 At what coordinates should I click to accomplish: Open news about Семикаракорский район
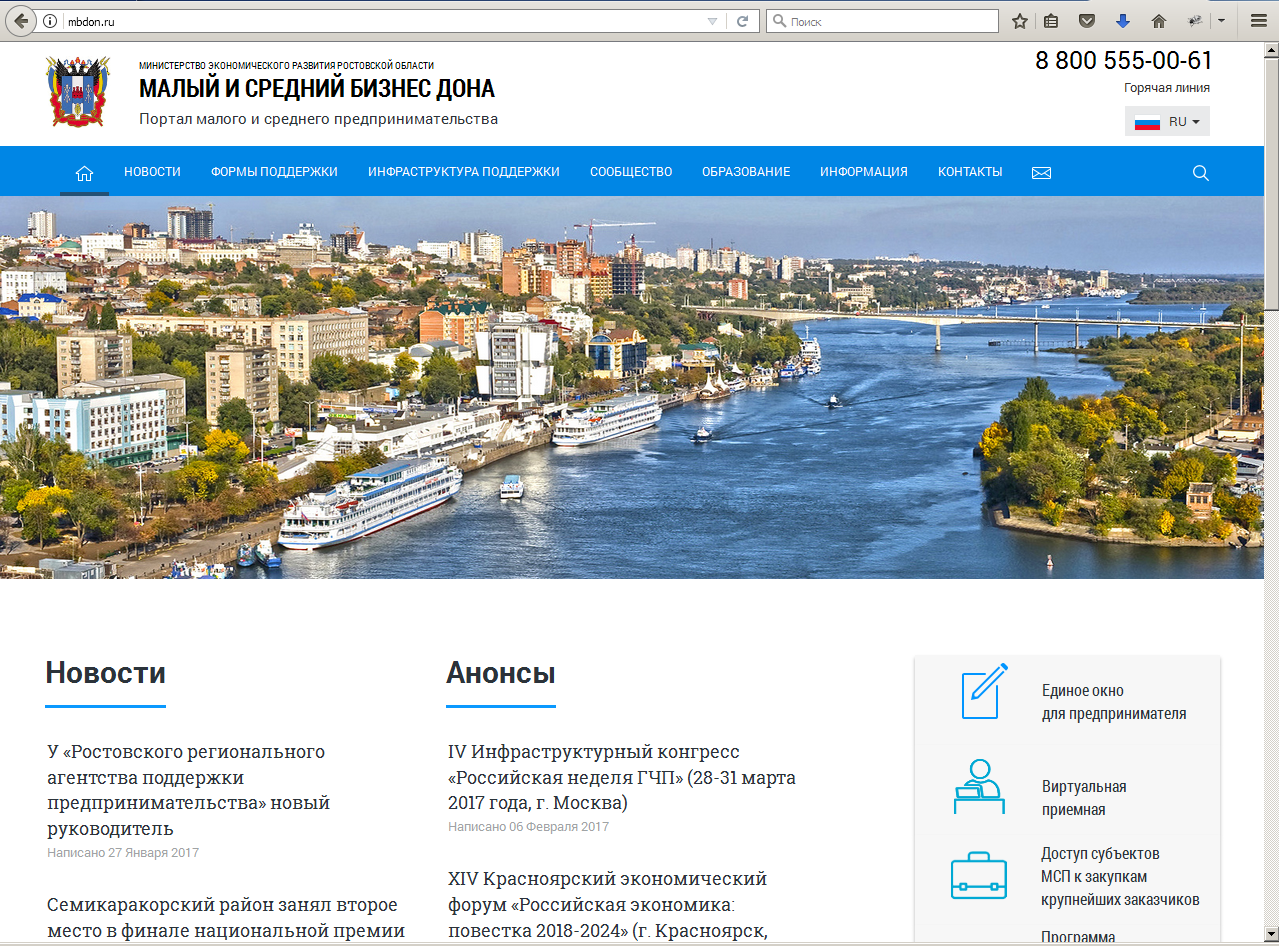click(x=226, y=918)
